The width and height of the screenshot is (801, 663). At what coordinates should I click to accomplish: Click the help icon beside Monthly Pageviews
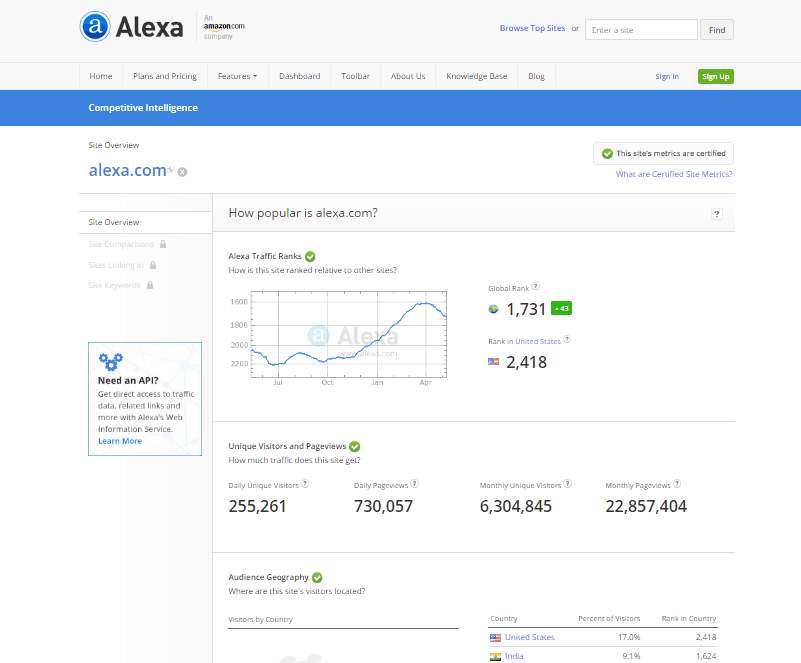pyautogui.click(x=677, y=483)
